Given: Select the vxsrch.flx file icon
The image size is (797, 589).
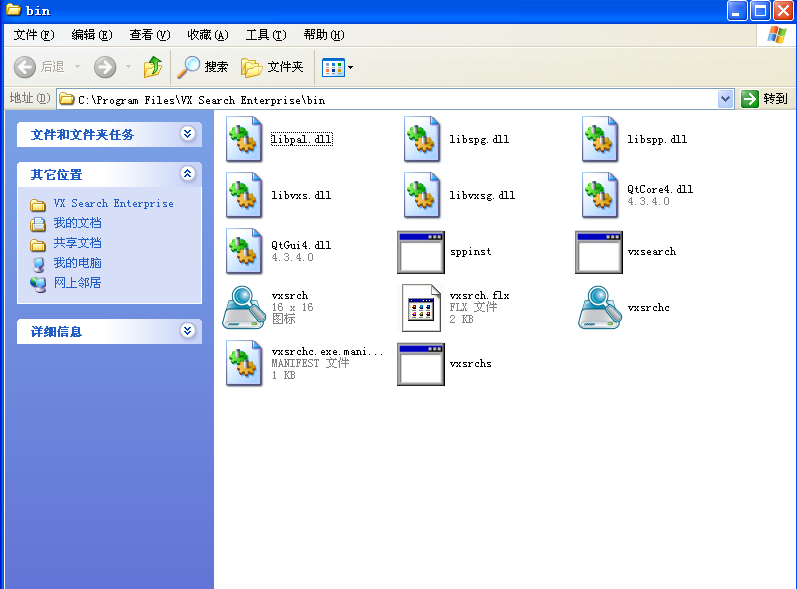Looking at the screenshot, I should point(421,308).
